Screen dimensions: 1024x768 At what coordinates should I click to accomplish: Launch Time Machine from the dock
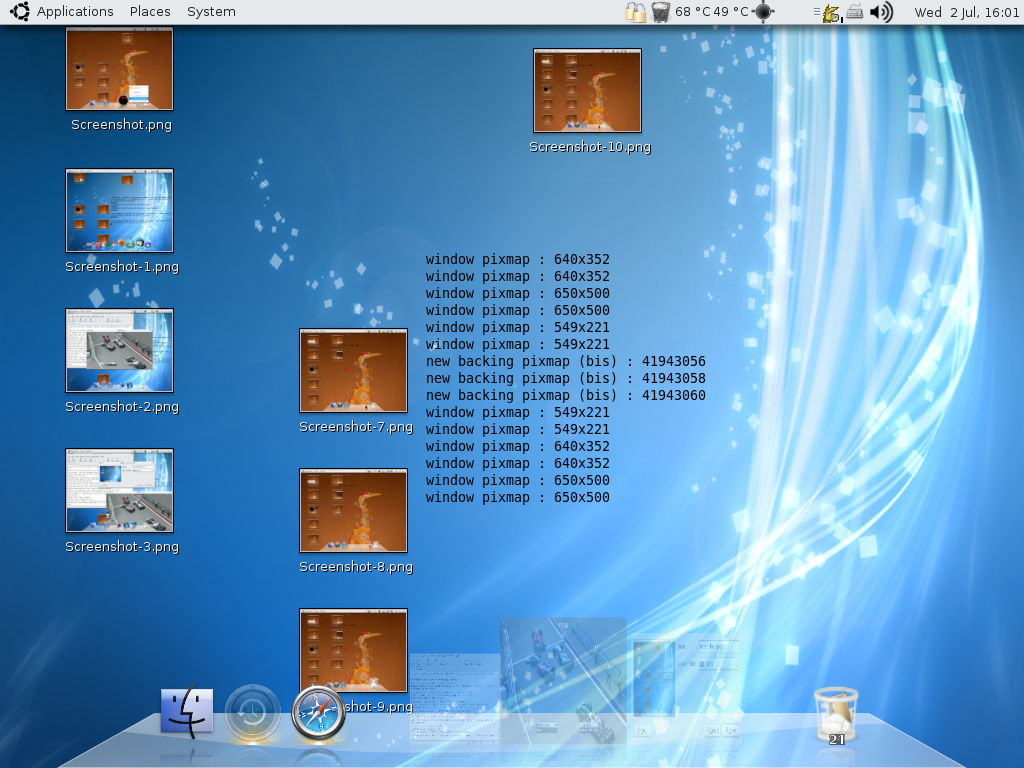pyautogui.click(x=252, y=713)
